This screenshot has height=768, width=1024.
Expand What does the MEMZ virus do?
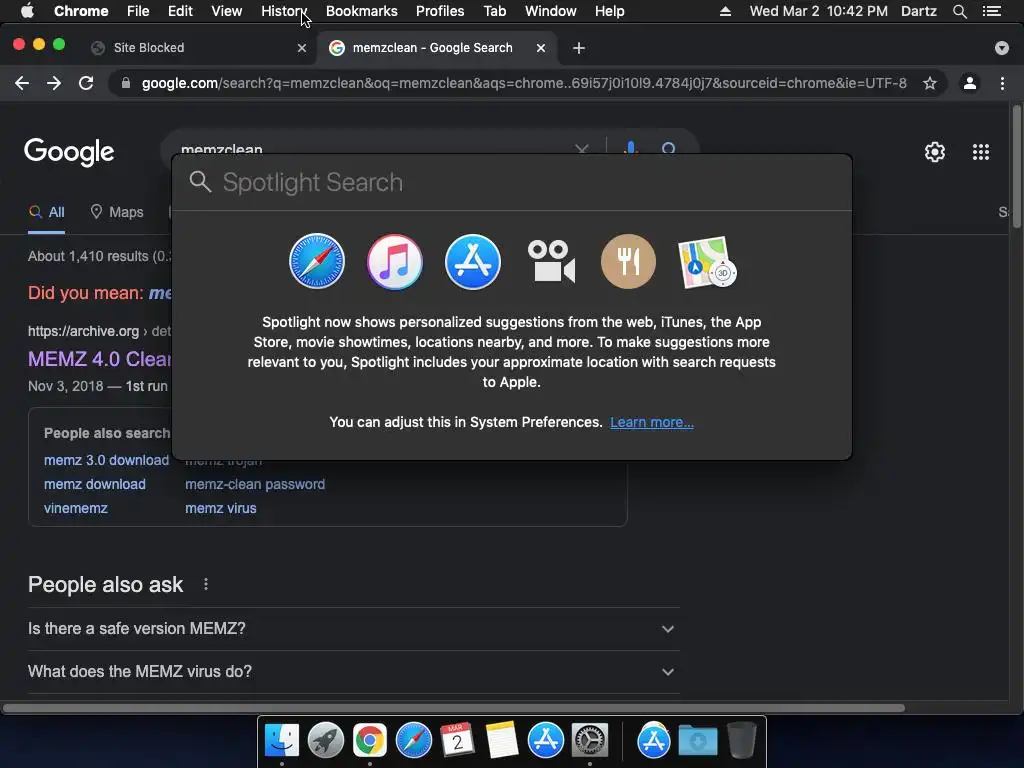(x=353, y=671)
